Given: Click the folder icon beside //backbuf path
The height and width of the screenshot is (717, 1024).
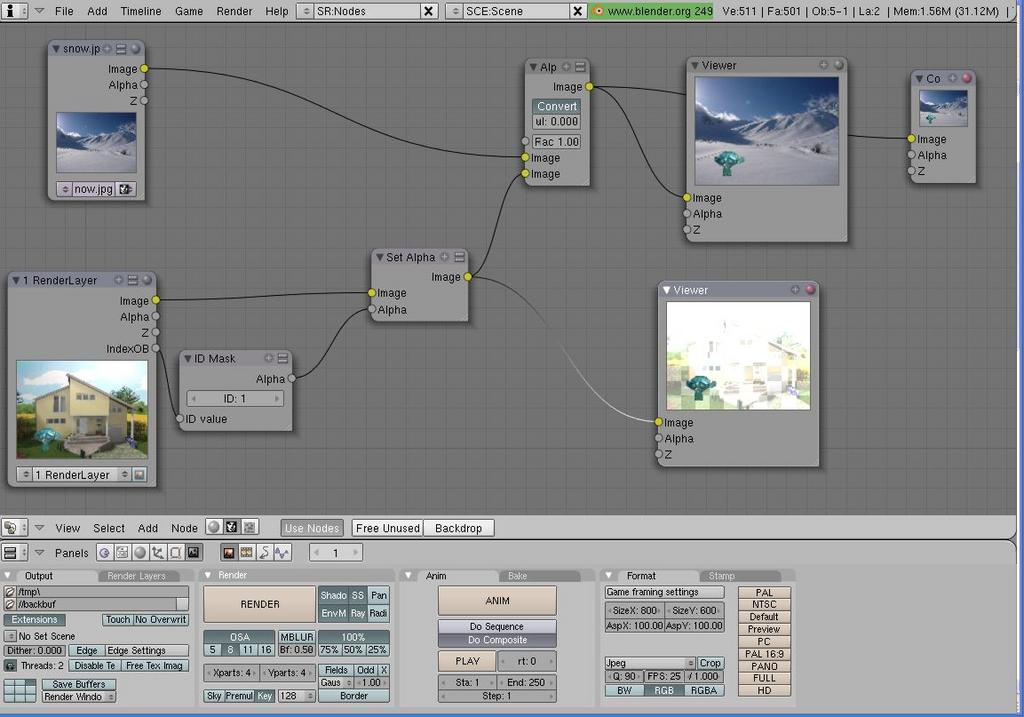Looking at the screenshot, I should pyautogui.click(x=10, y=604).
